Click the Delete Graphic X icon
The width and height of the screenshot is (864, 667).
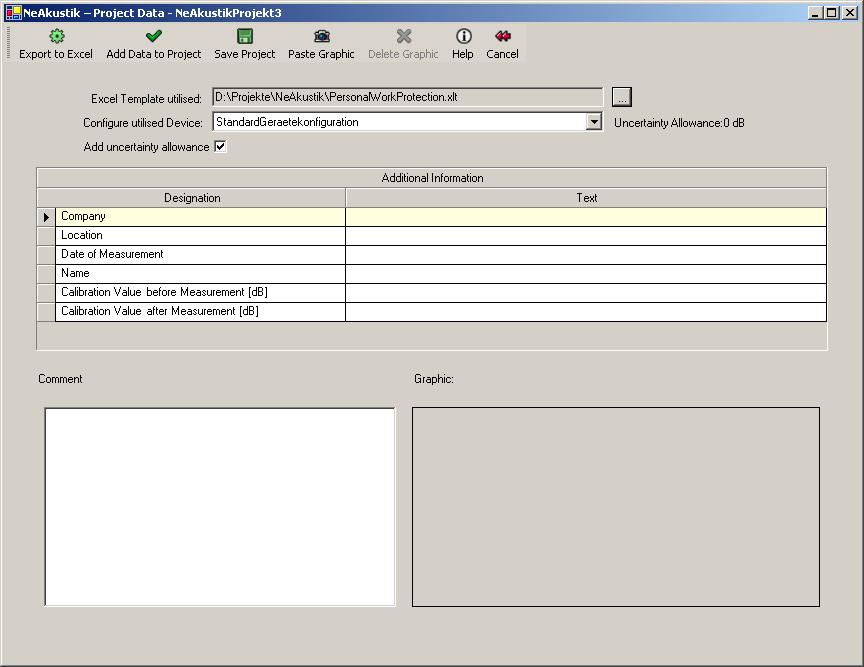click(x=403, y=37)
